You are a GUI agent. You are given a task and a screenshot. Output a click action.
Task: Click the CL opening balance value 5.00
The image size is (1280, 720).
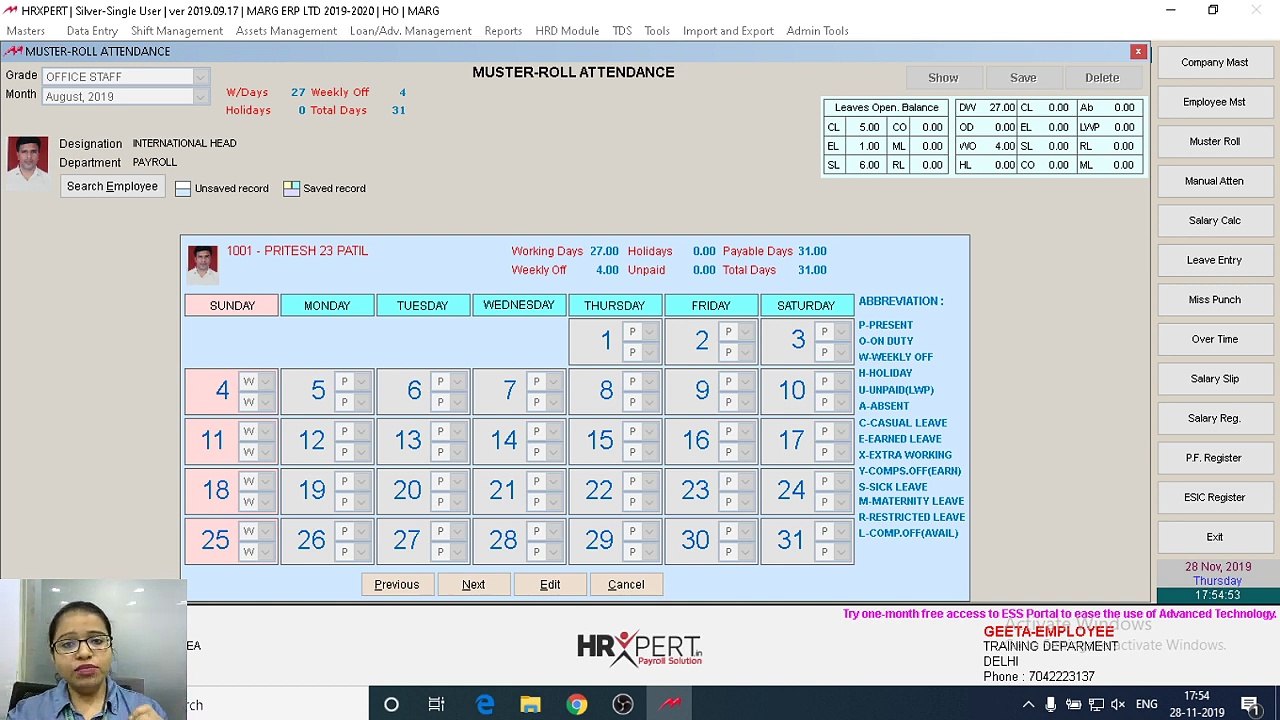(869, 127)
